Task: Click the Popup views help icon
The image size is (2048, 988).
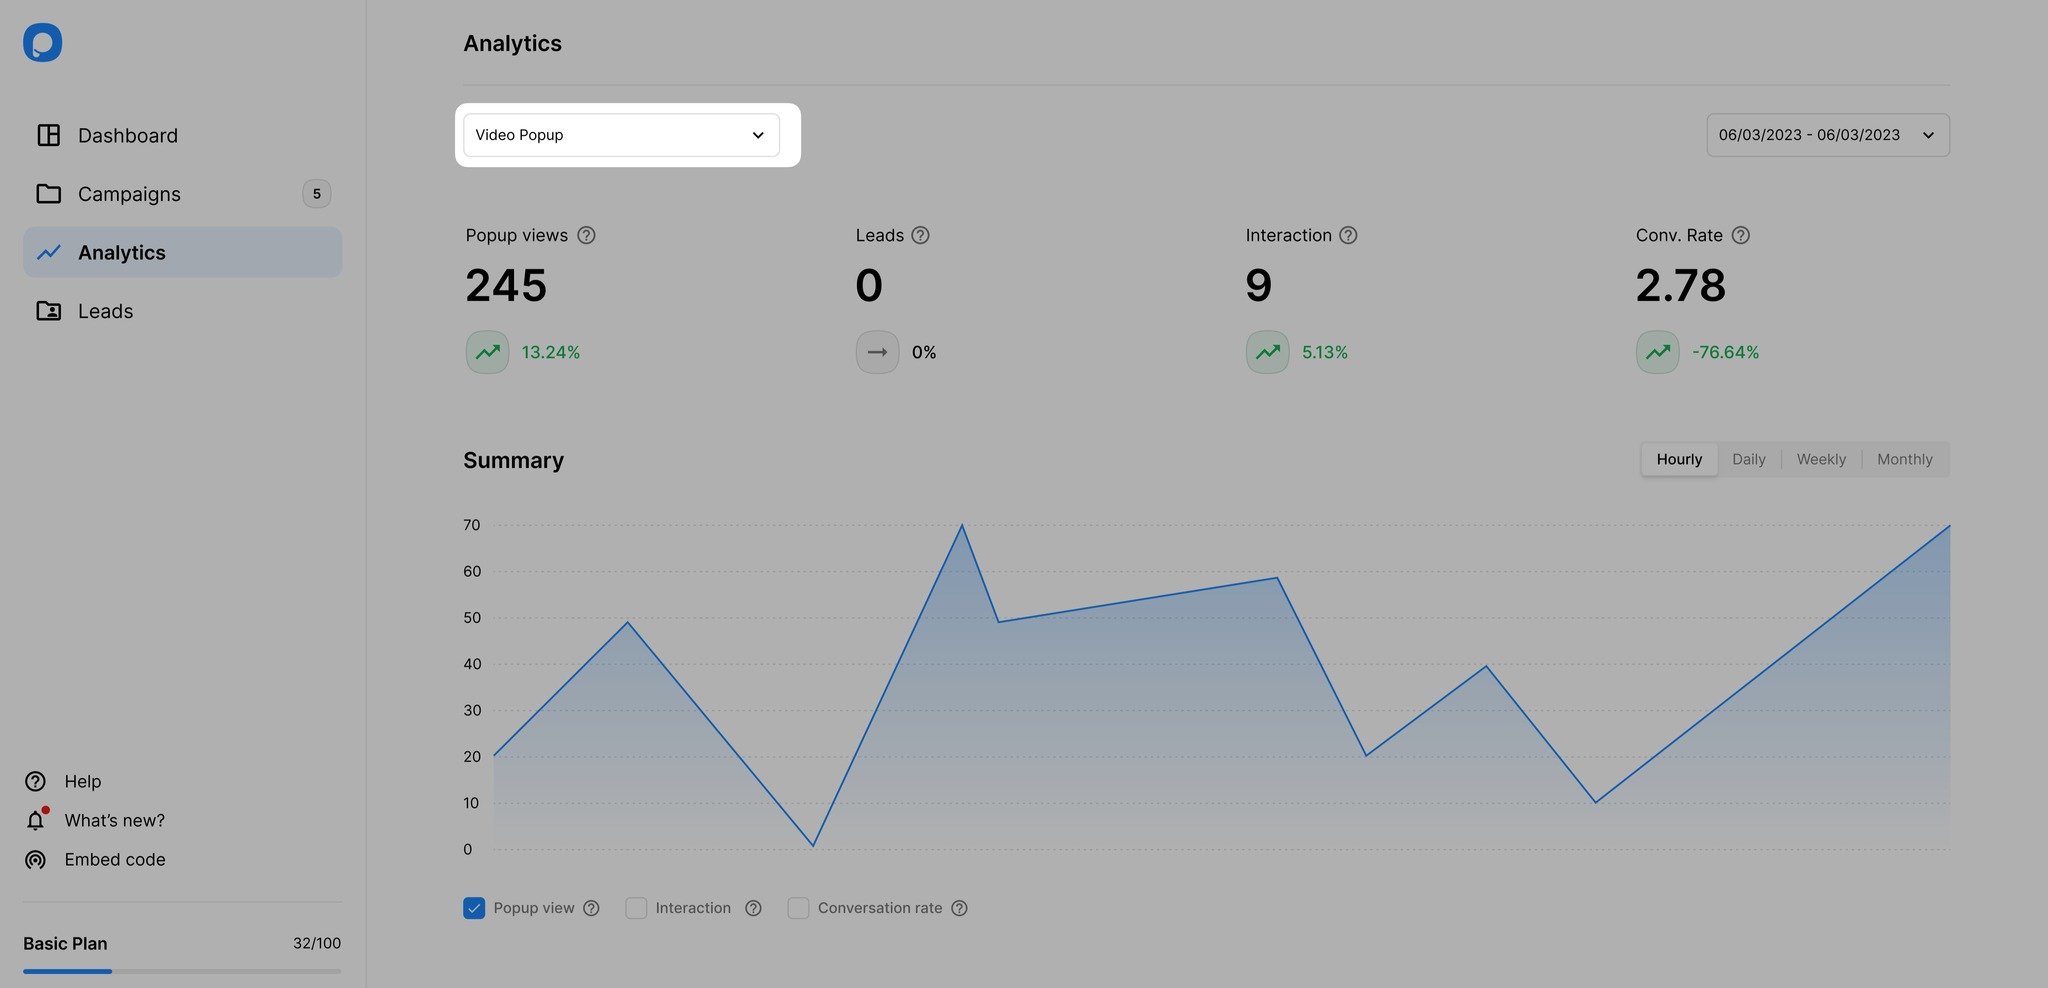Action: coord(587,235)
